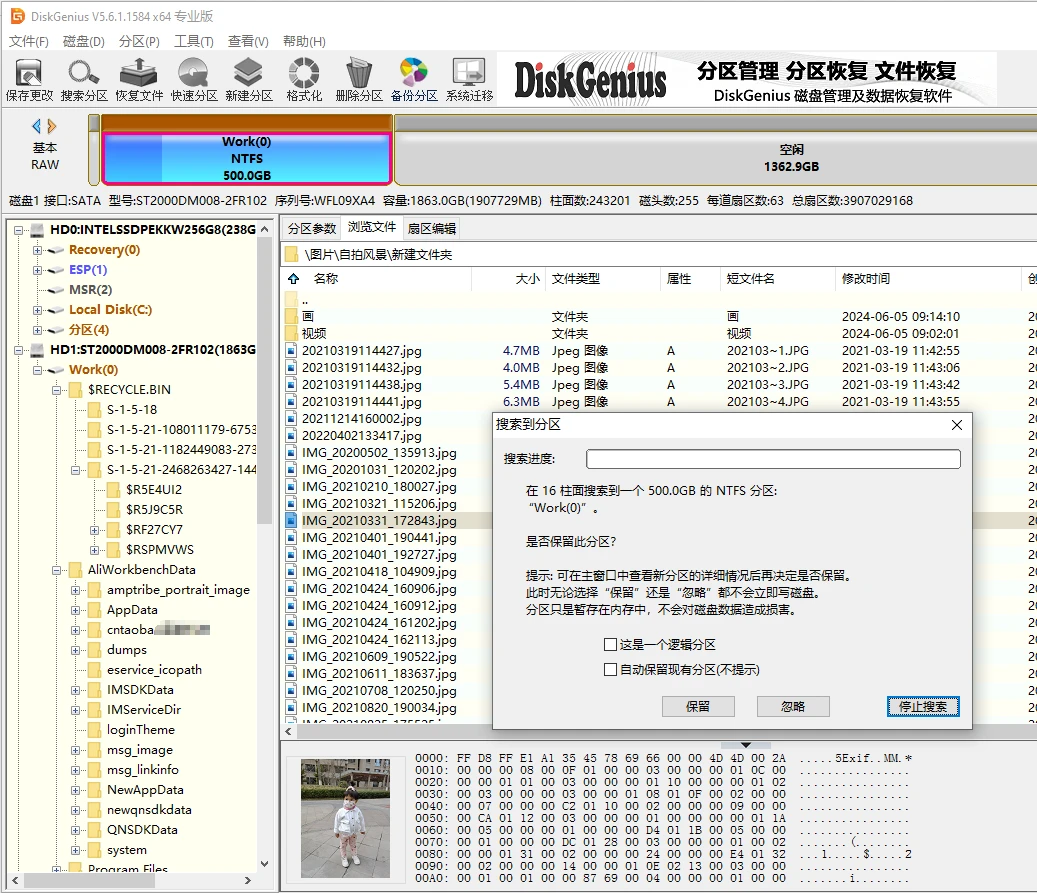Start the 系统迁移 system migration tool
Image resolution: width=1037 pixels, height=893 pixels.
pos(469,80)
